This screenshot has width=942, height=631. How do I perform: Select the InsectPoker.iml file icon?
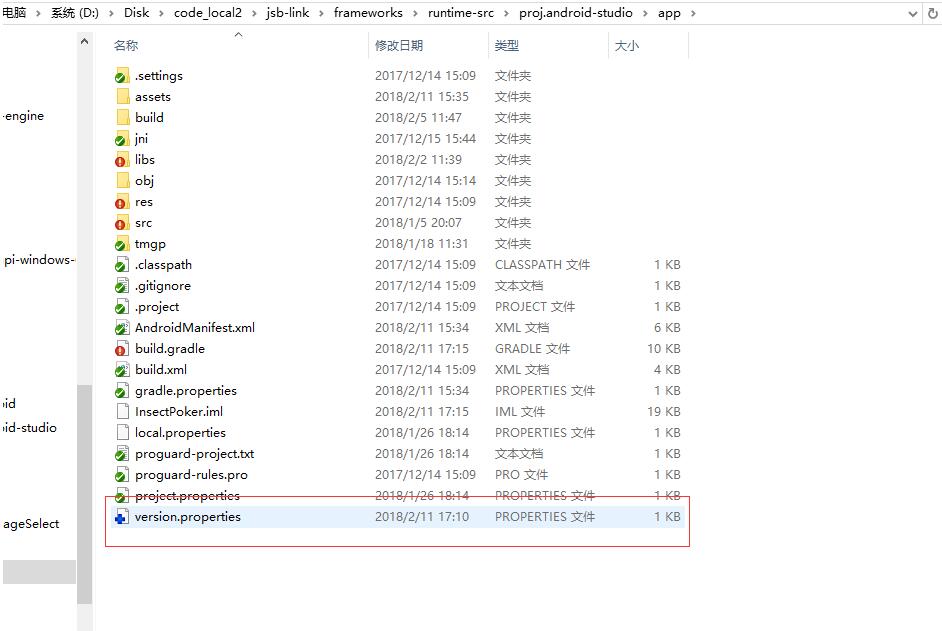click(121, 411)
